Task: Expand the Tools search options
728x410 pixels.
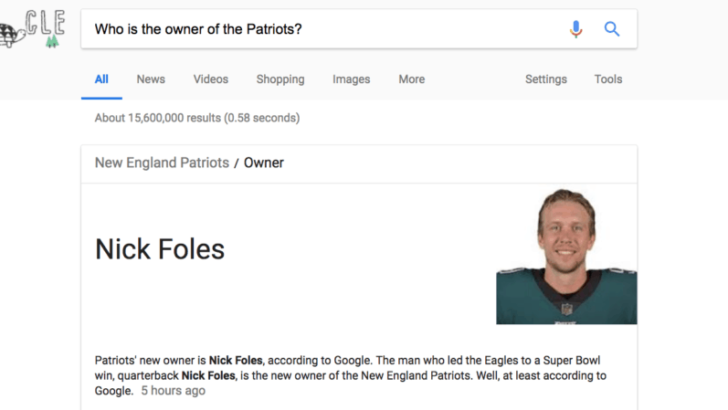Action: pyautogui.click(x=608, y=79)
